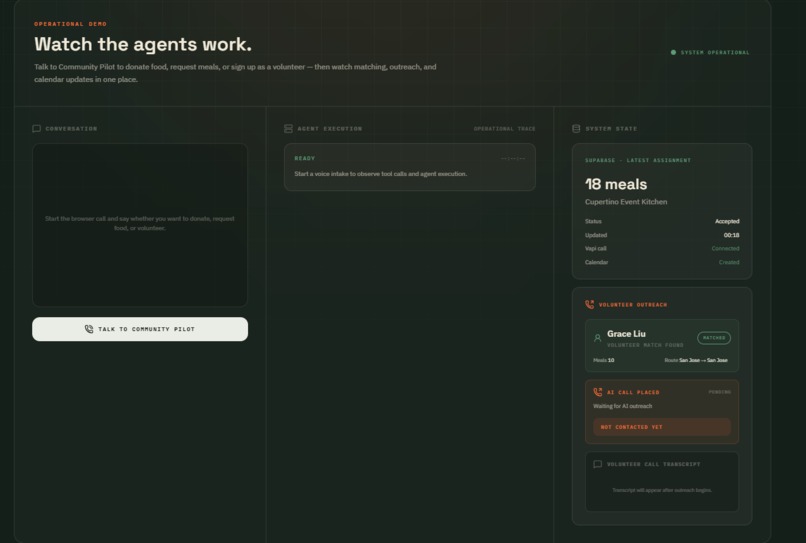Click the Vapi call Connected value
The height and width of the screenshot is (543, 806).
(725, 248)
